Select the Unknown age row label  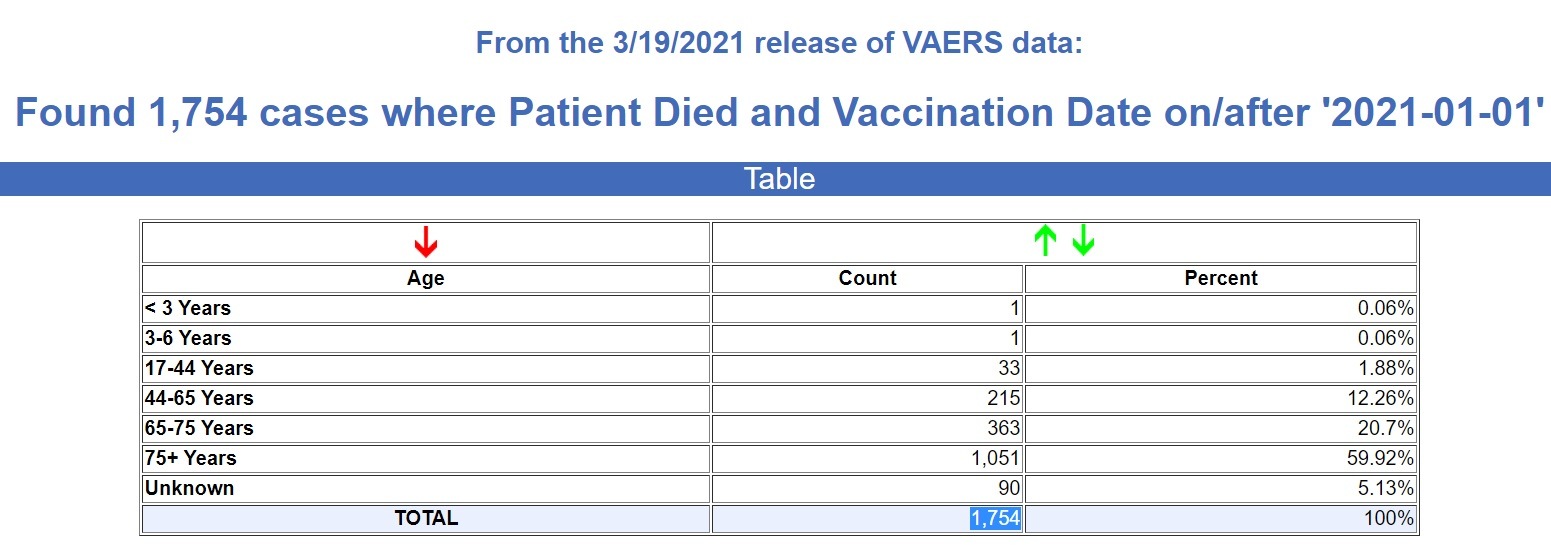(x=190, y=488)
